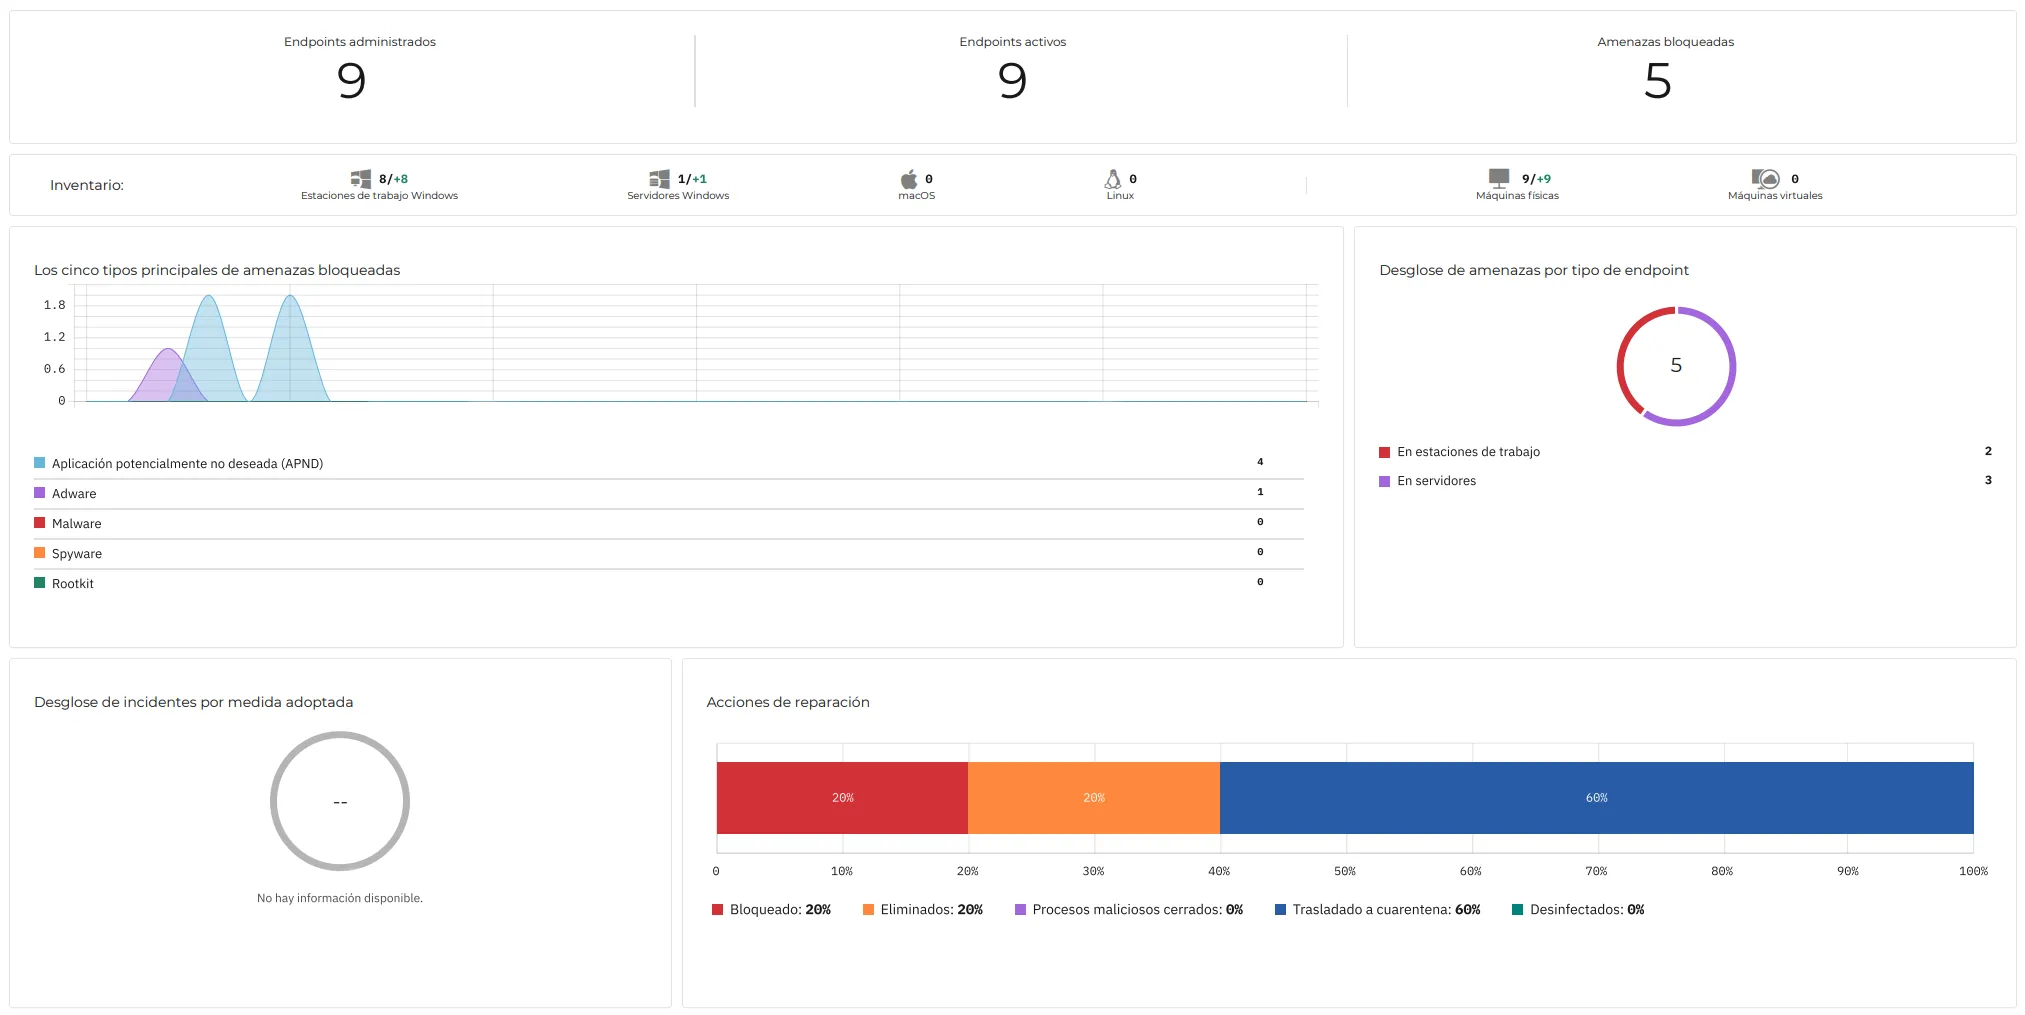Screen dimensions: 2025x1015
Task: Click the blue 'Trasladado a cuarentena' swatch
Action: coord(1280,910)
